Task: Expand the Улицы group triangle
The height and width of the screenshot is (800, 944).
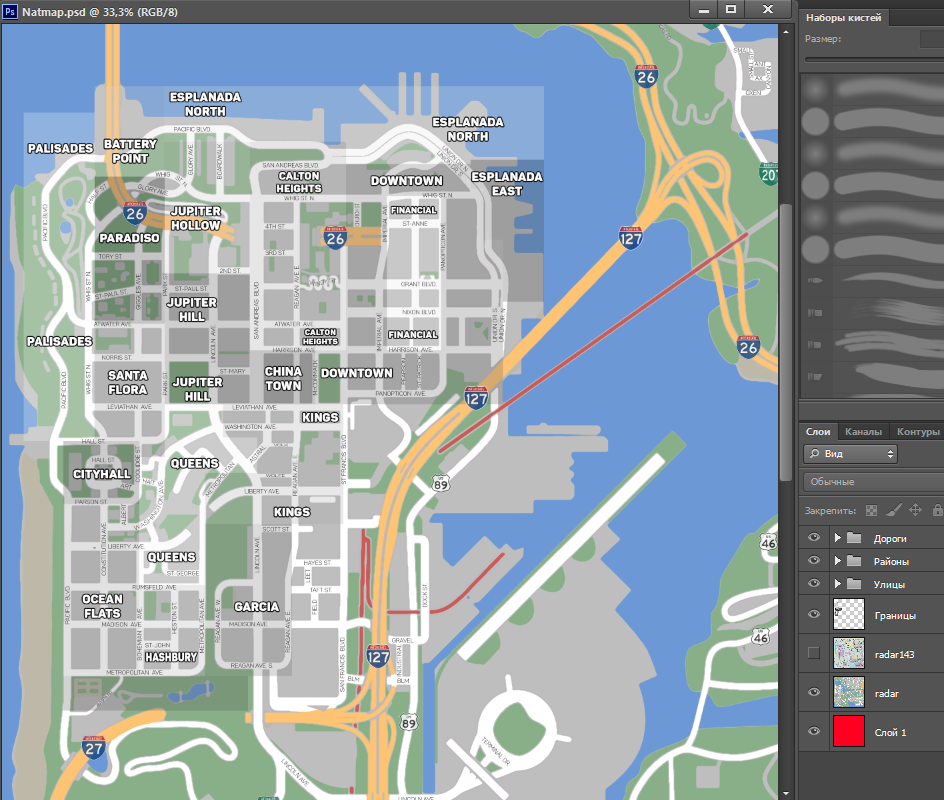Action: point(837,583)
